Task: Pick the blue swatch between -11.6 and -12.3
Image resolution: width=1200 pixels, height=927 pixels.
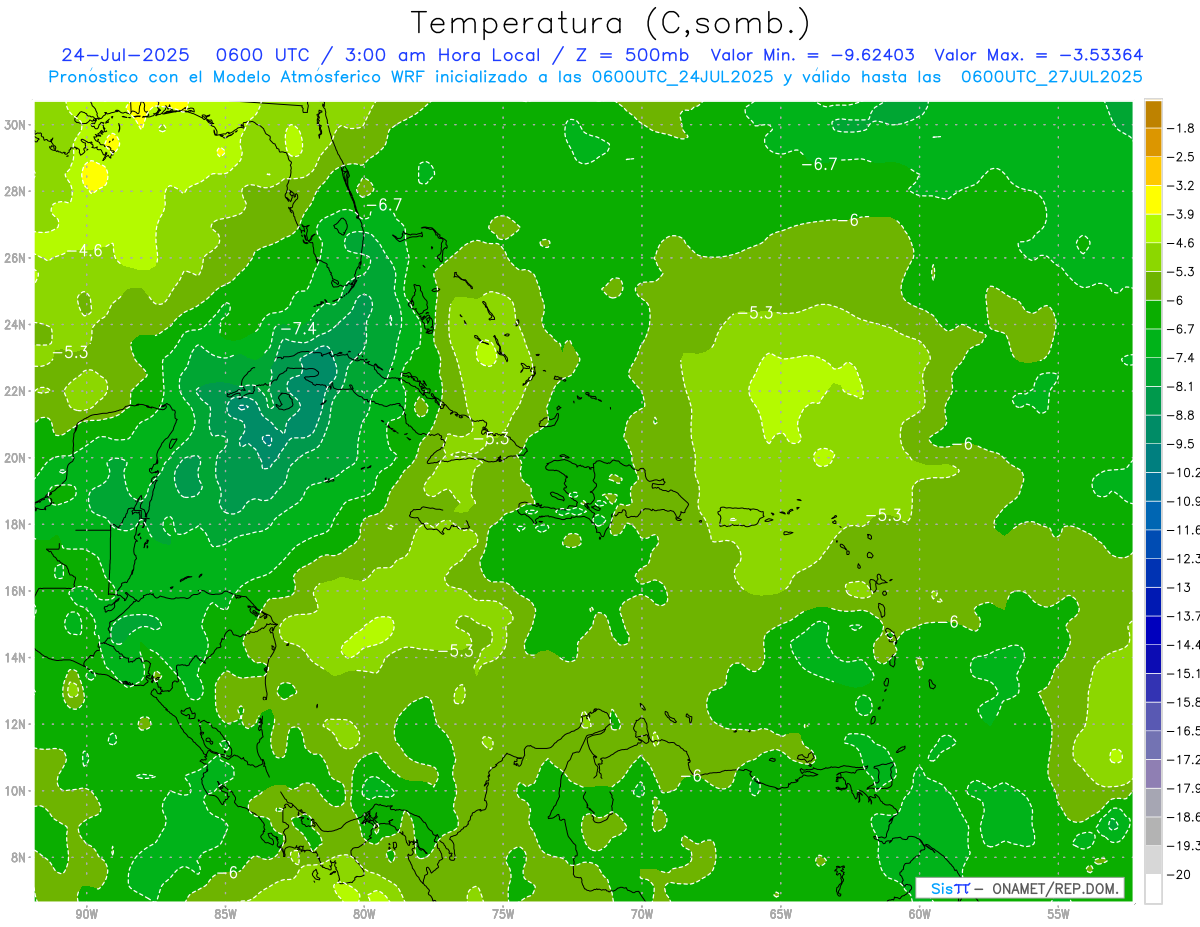Action: [1153, 544]
